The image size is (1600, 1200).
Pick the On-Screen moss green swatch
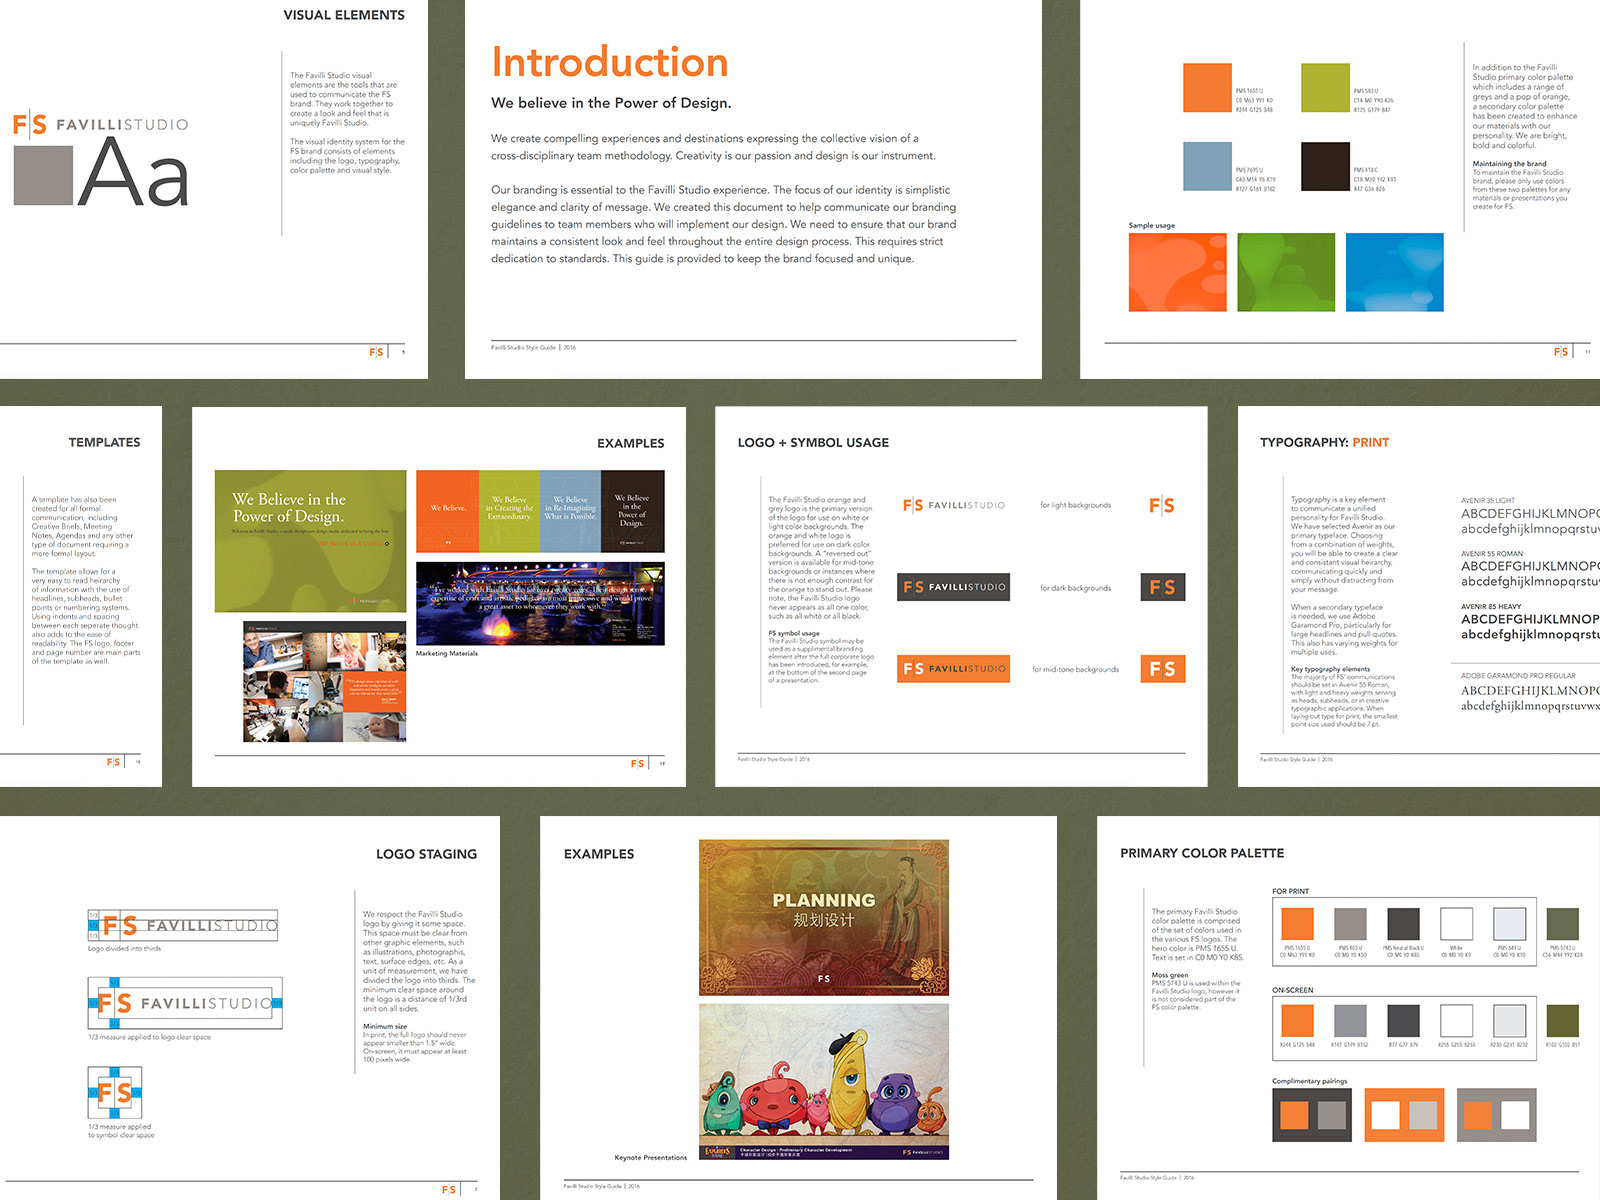(x=1562, y=1021)
